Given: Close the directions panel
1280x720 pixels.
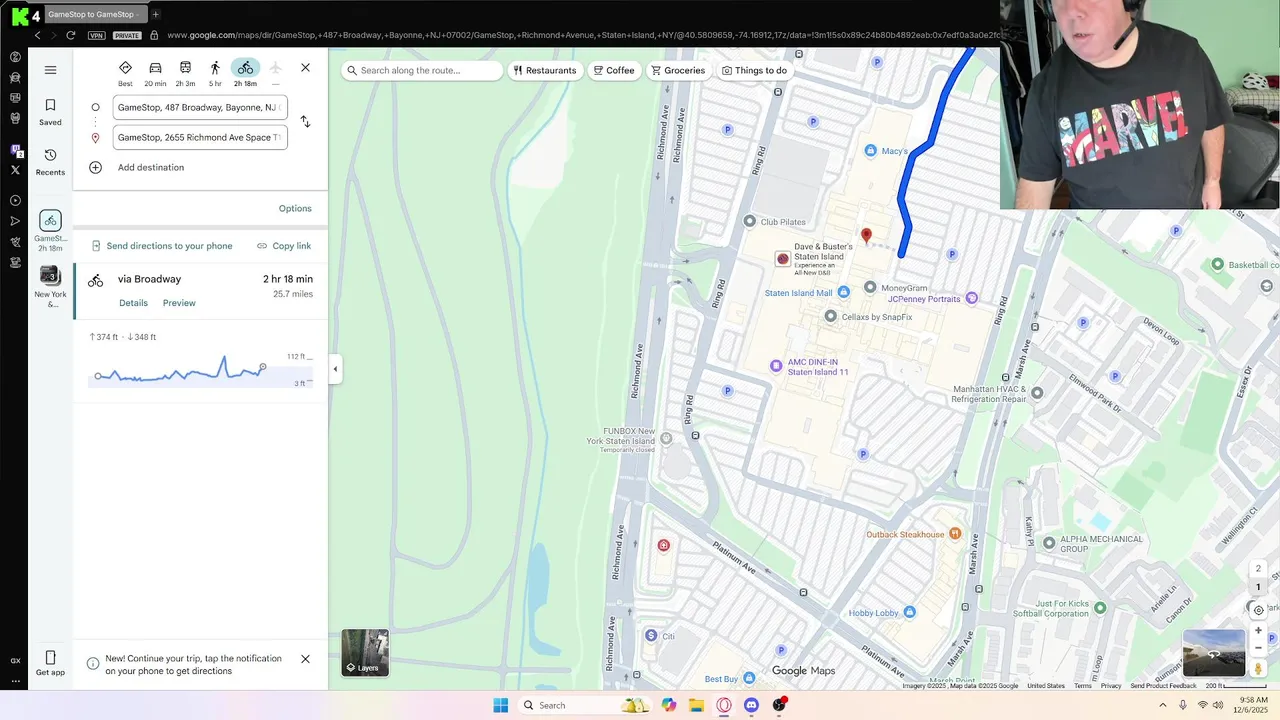Looking at the screenshot, I should [305, 68].
